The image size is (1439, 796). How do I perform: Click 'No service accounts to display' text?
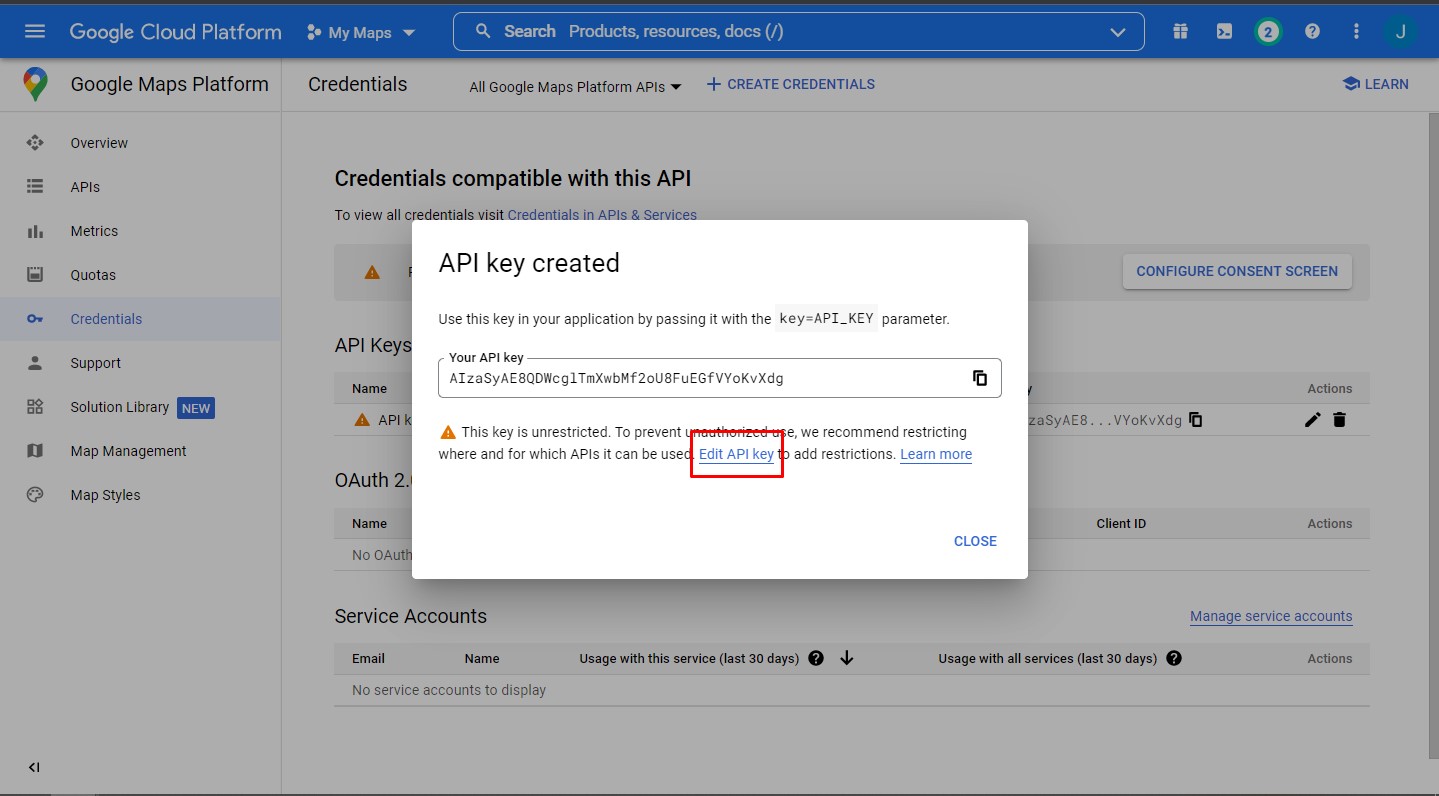pyautogui.click(x=449, y=690)
